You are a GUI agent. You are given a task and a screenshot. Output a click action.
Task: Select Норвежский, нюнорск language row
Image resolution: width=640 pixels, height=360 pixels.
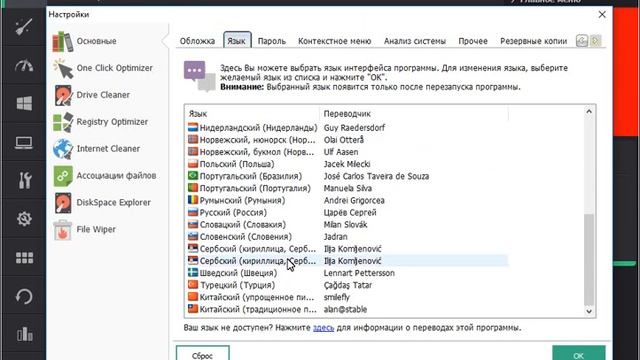[x=347, y=140]
